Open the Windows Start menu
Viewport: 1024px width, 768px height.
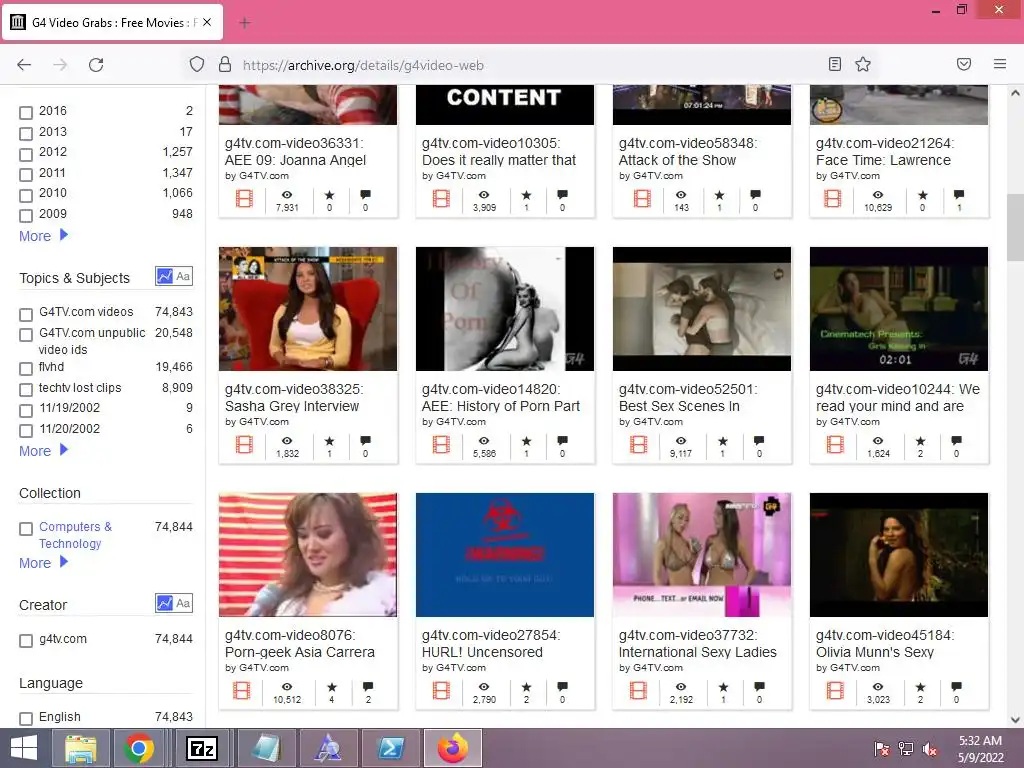point(24,748)
